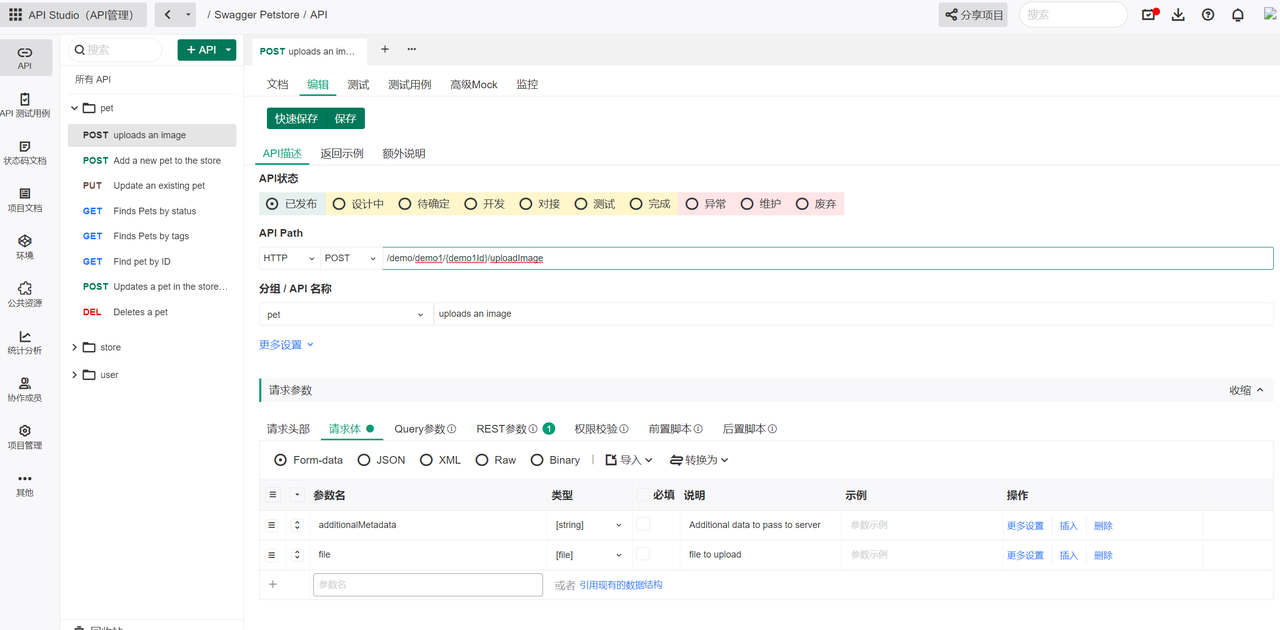Select the 已发布 API status radio

pos(271,203)
